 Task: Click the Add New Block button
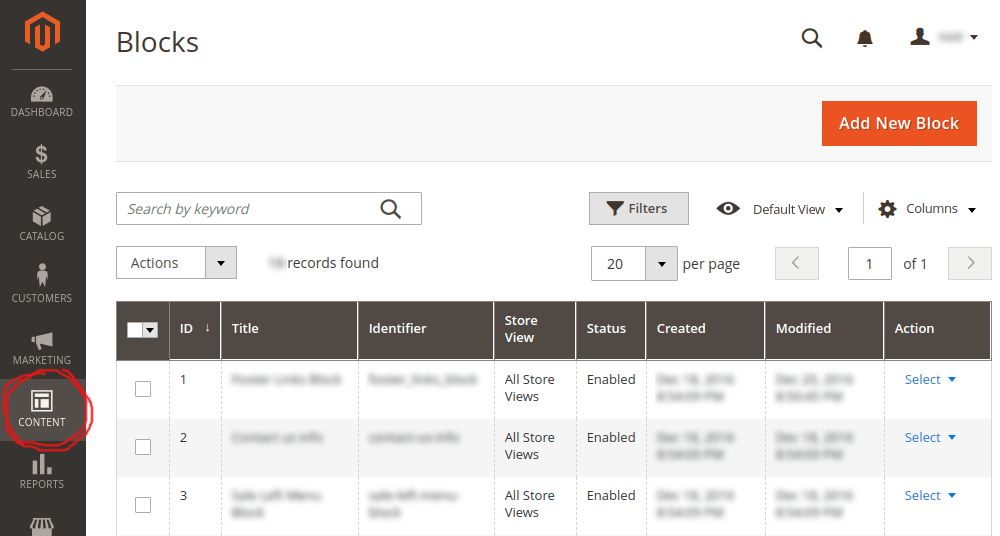pyautogui.click(x=899, y=123)
